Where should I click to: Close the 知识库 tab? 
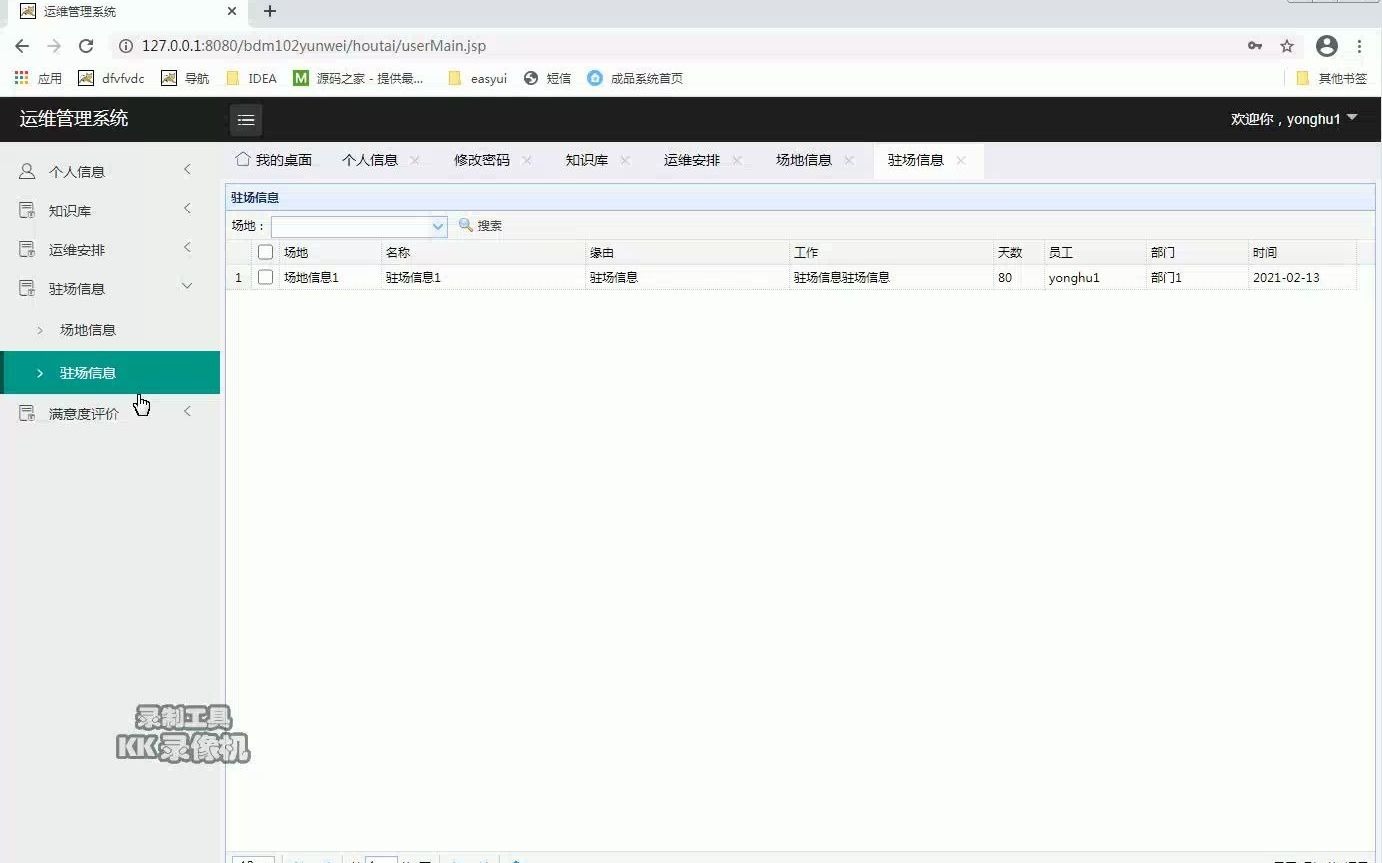pos(625,160)
